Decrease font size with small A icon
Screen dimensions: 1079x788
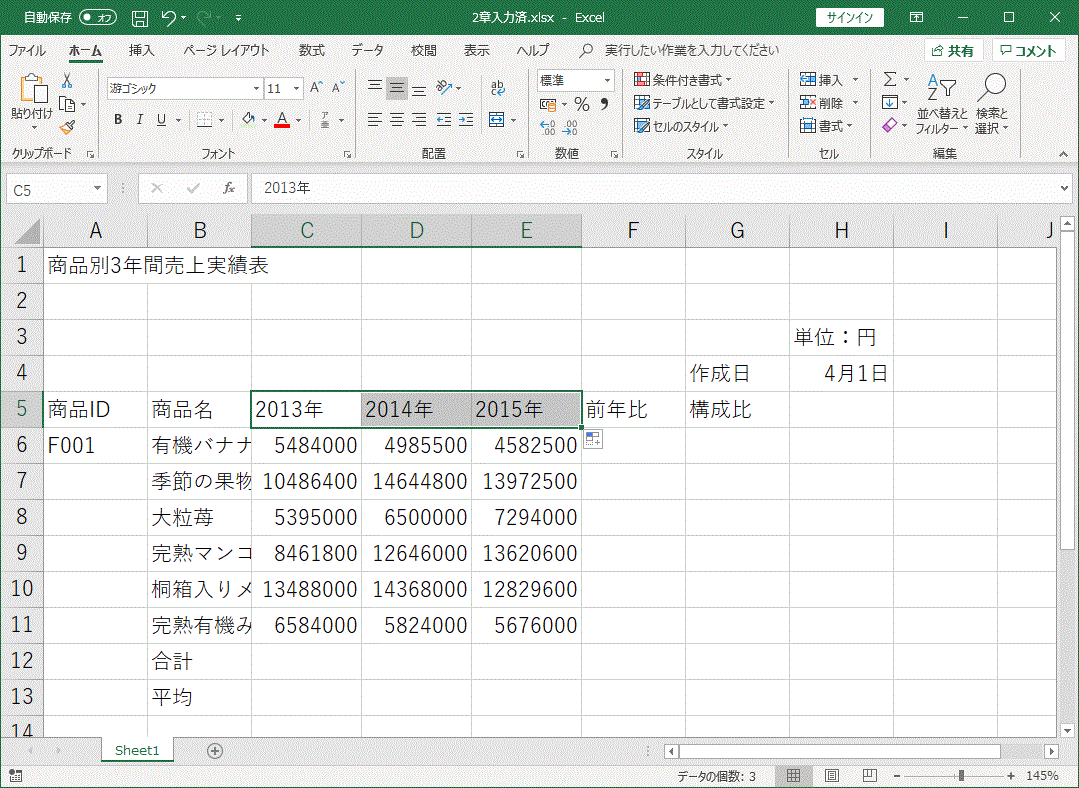point(338,87)
